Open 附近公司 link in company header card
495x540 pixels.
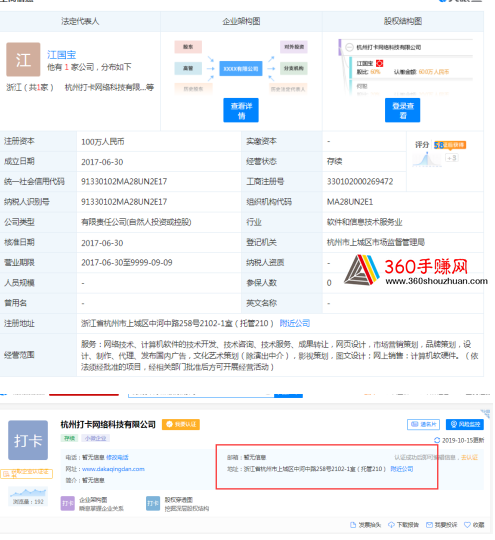402,469
